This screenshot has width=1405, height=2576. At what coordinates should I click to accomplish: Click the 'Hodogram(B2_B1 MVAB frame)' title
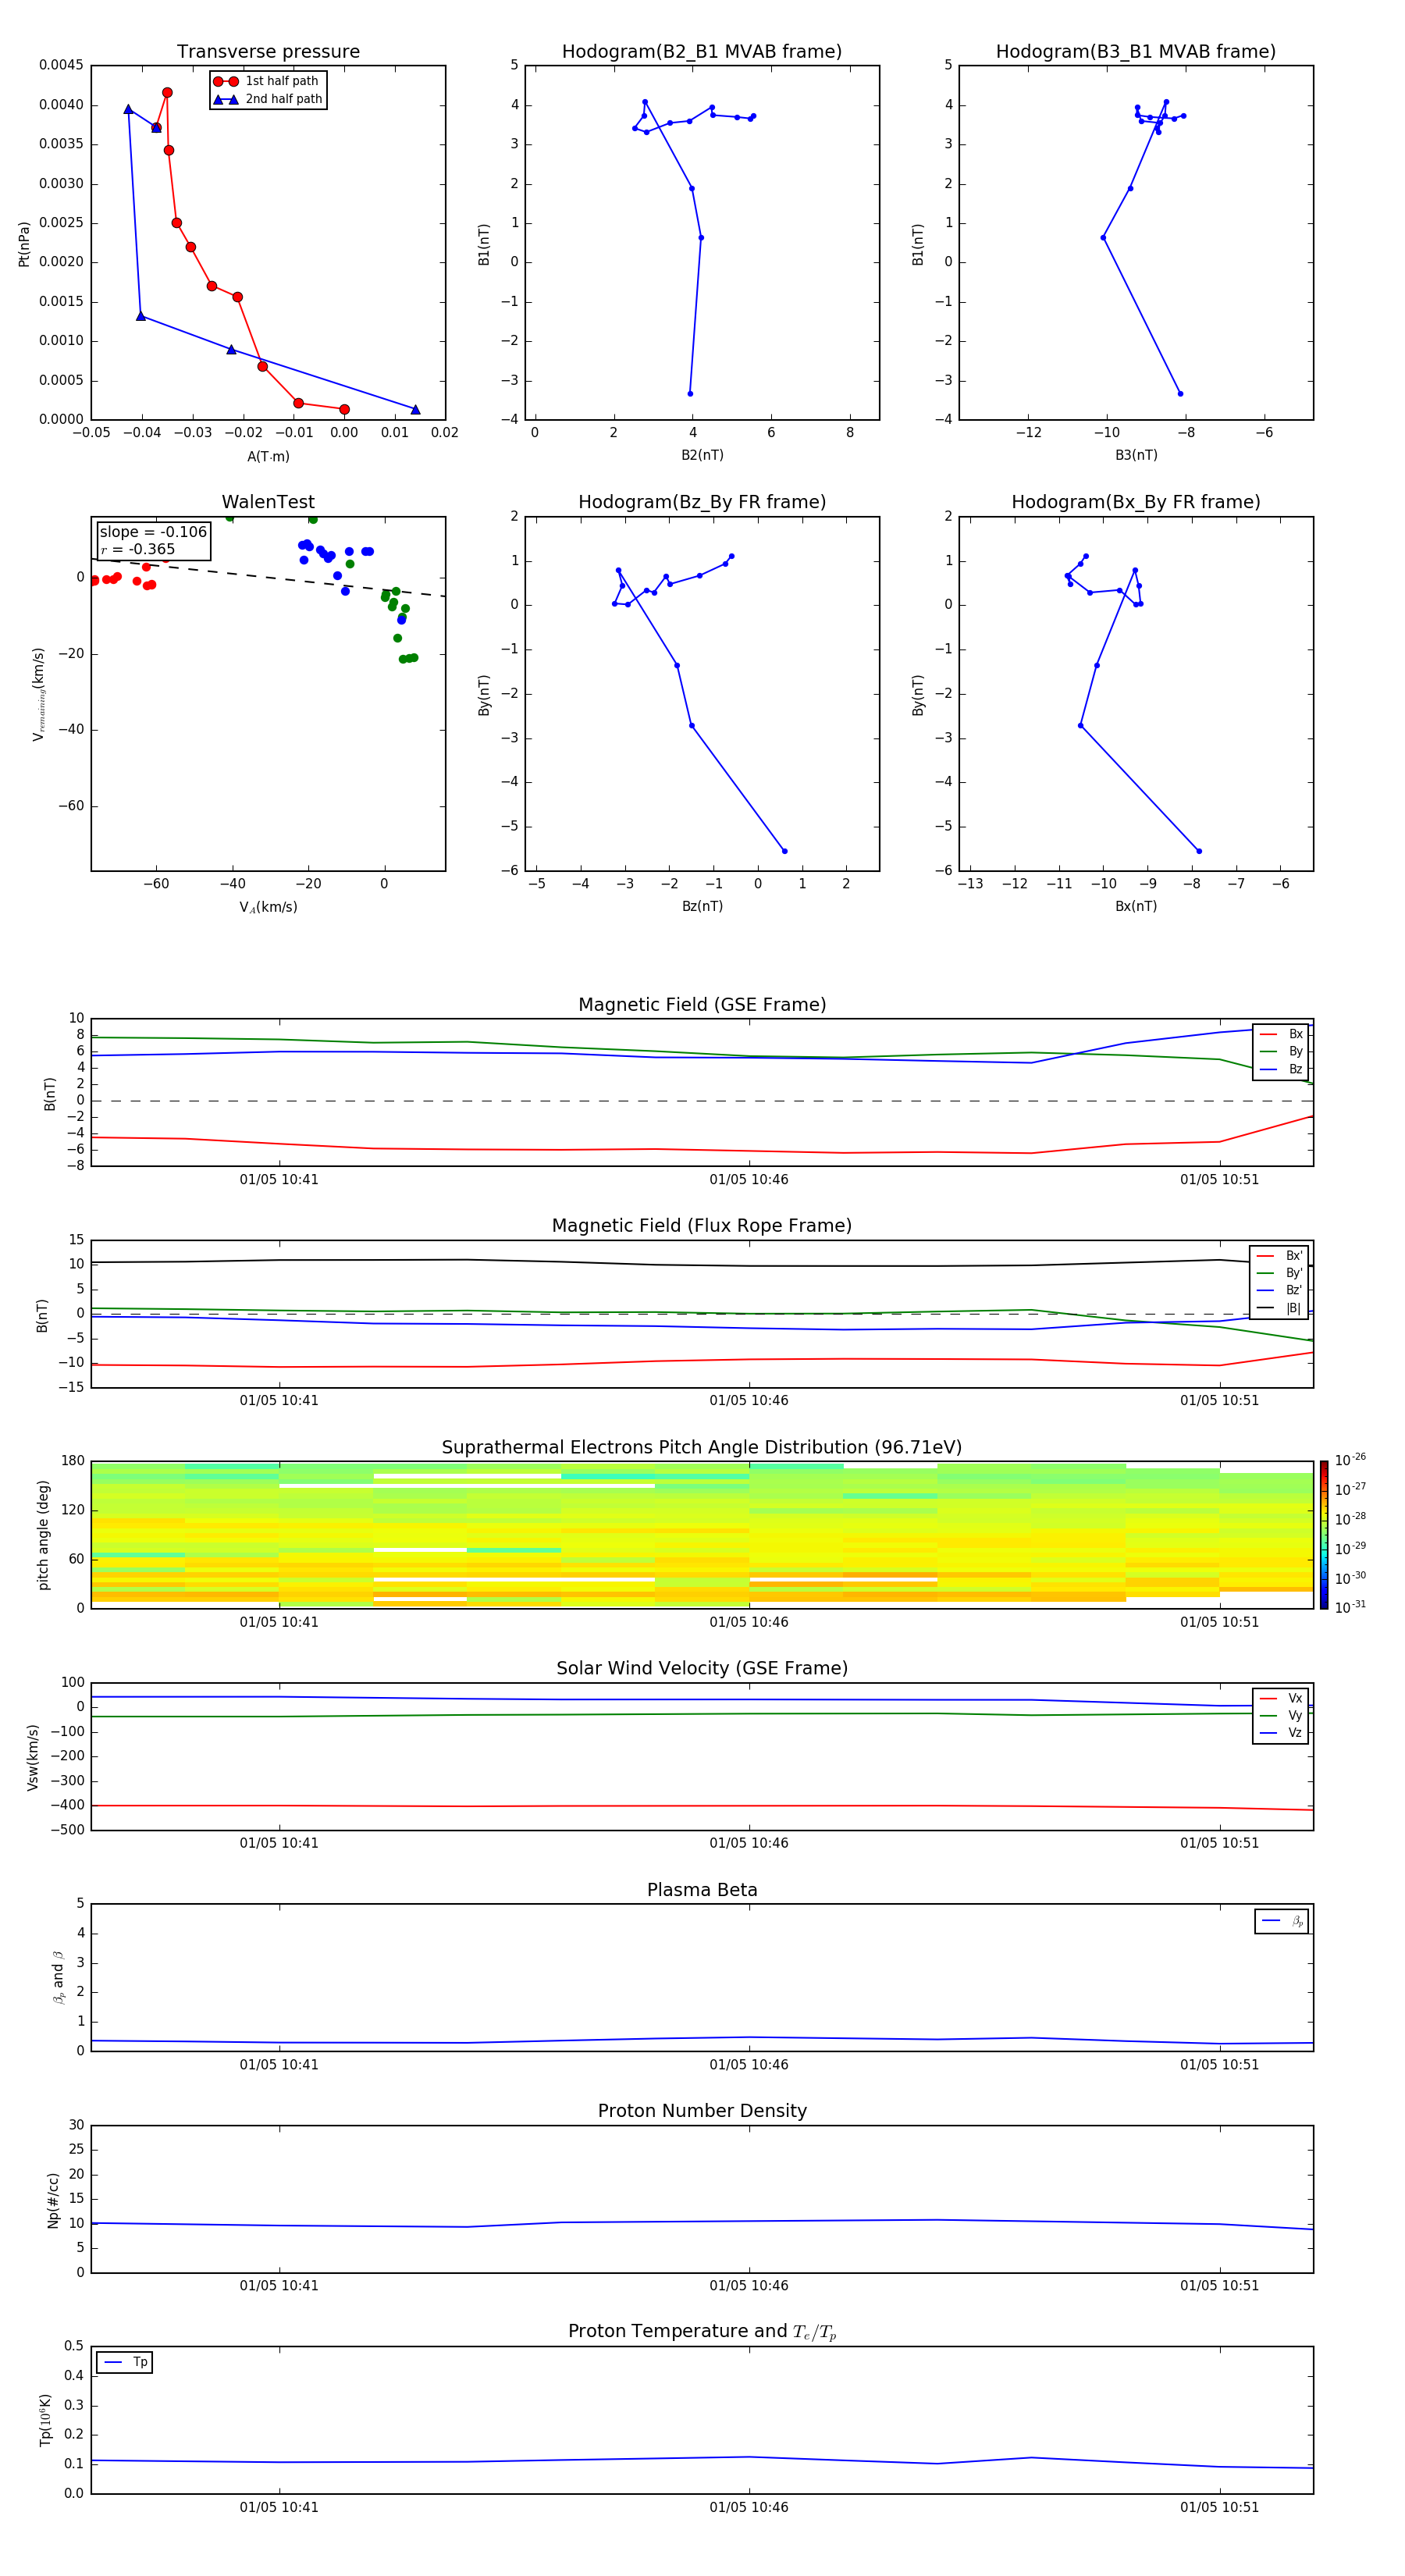[x=702, y=52]
